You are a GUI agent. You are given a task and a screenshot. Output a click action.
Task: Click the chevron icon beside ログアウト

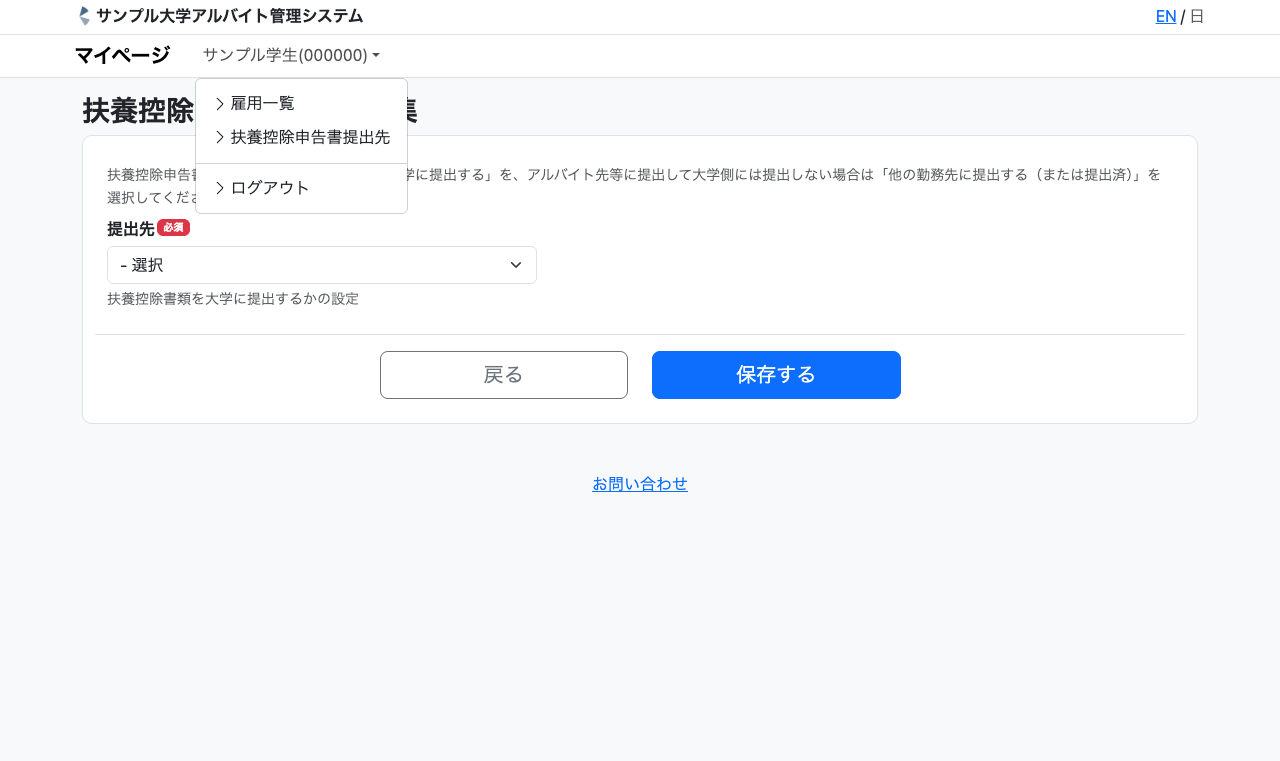[x=220, y=188]
